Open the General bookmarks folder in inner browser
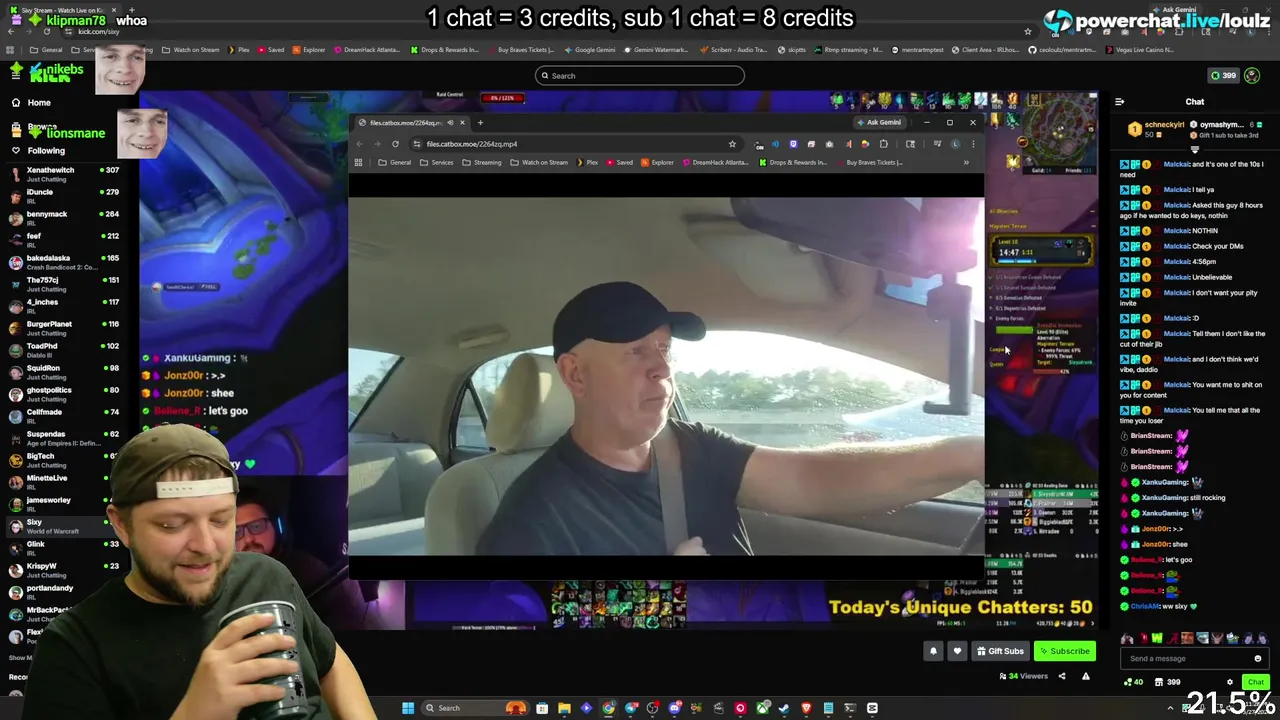 tap(395, 162)
